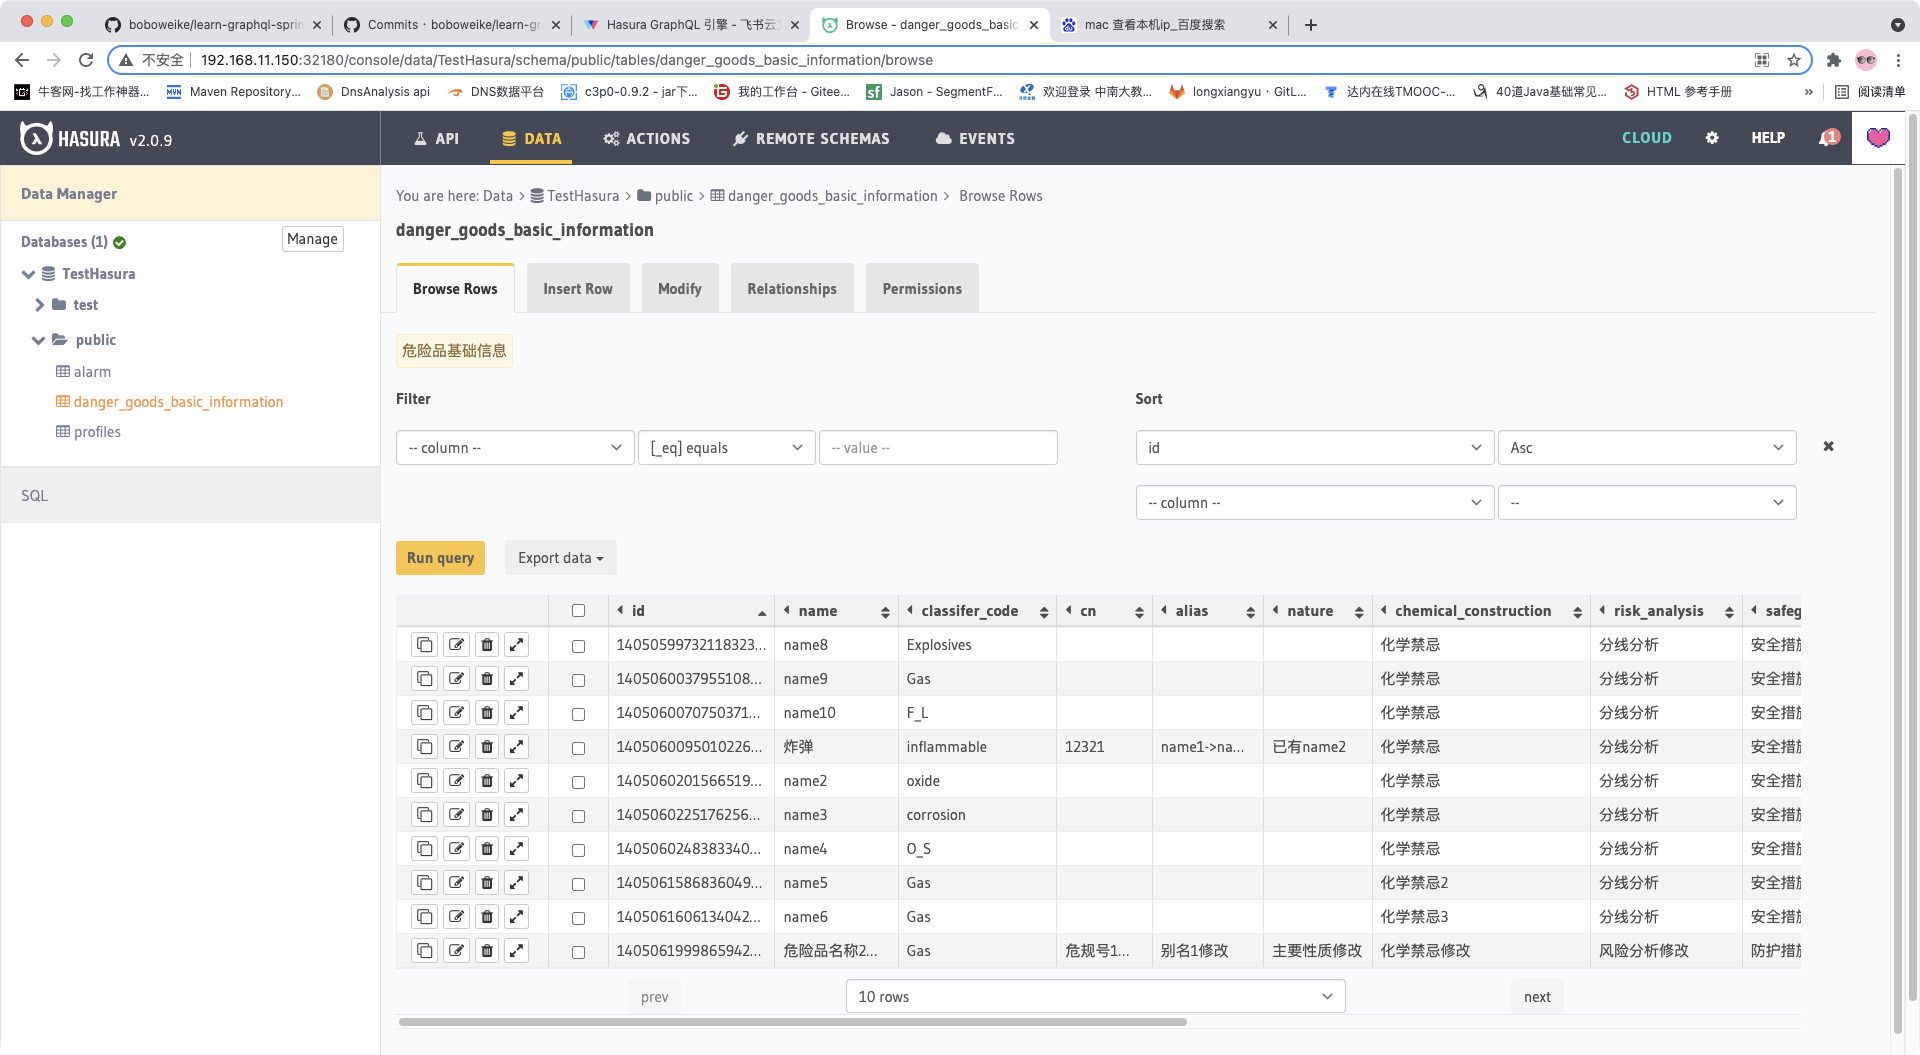Clone the row named name8
Screen dimensions: 1920x1055
pyautogui.click(x=424, y=645)
